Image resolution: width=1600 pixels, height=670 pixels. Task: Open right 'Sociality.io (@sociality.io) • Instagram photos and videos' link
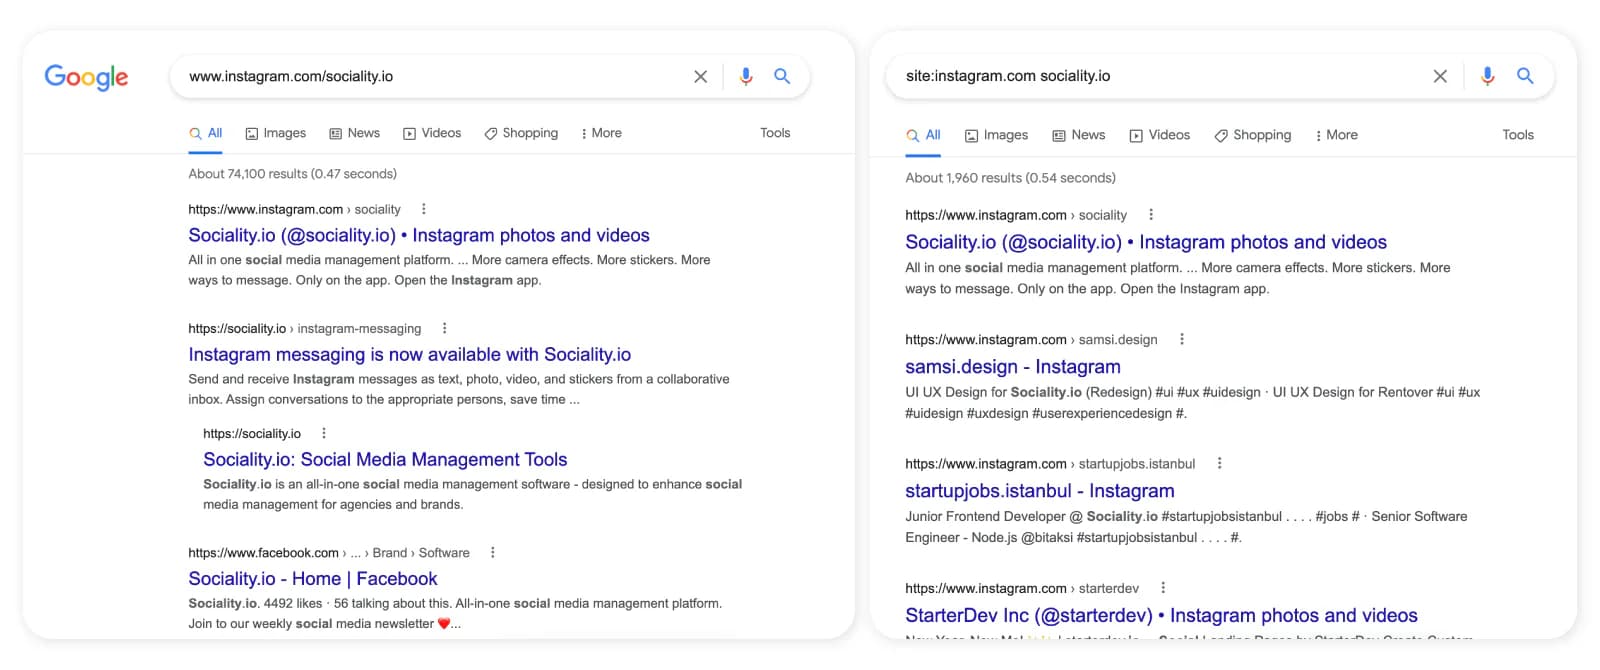(1146, 242)
